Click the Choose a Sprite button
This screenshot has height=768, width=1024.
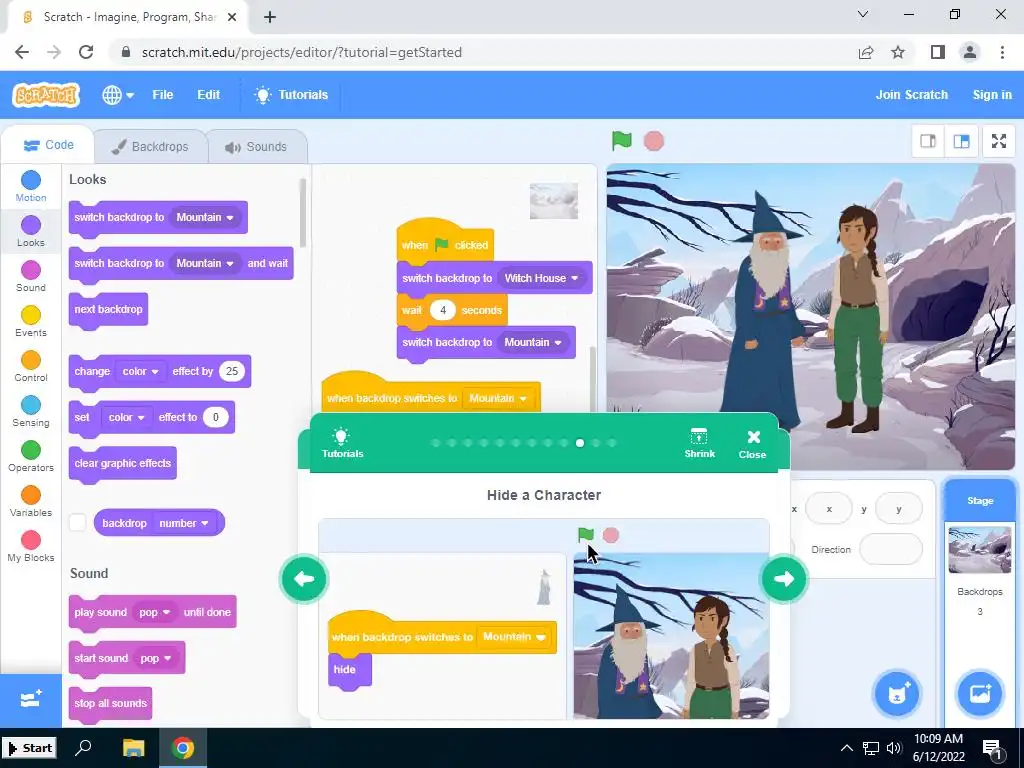tap(897, 694)
